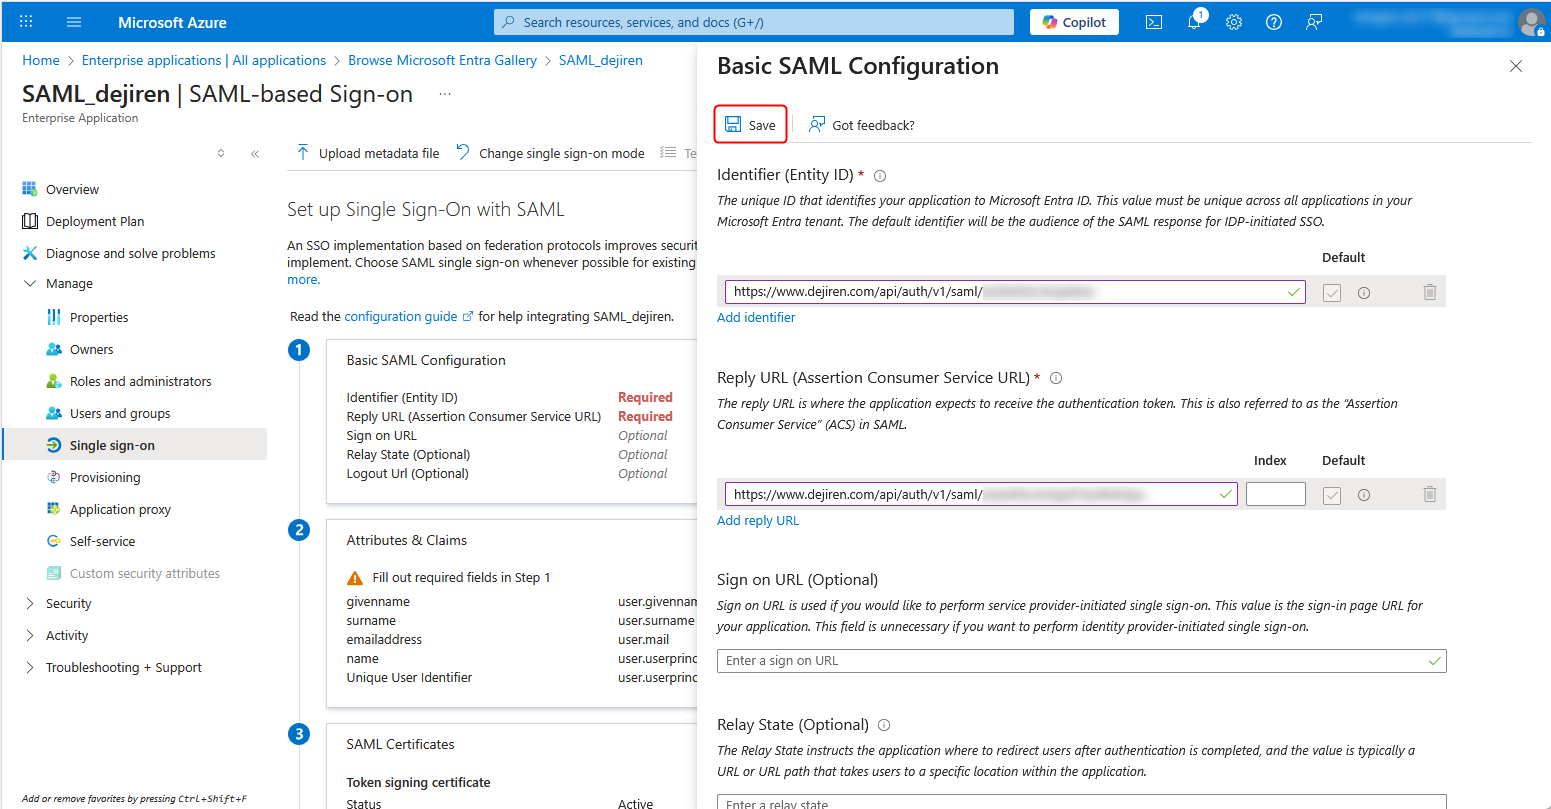The image size is (1551, 809).
Task: Open the help question mark menu
Action: [1274, 22]
